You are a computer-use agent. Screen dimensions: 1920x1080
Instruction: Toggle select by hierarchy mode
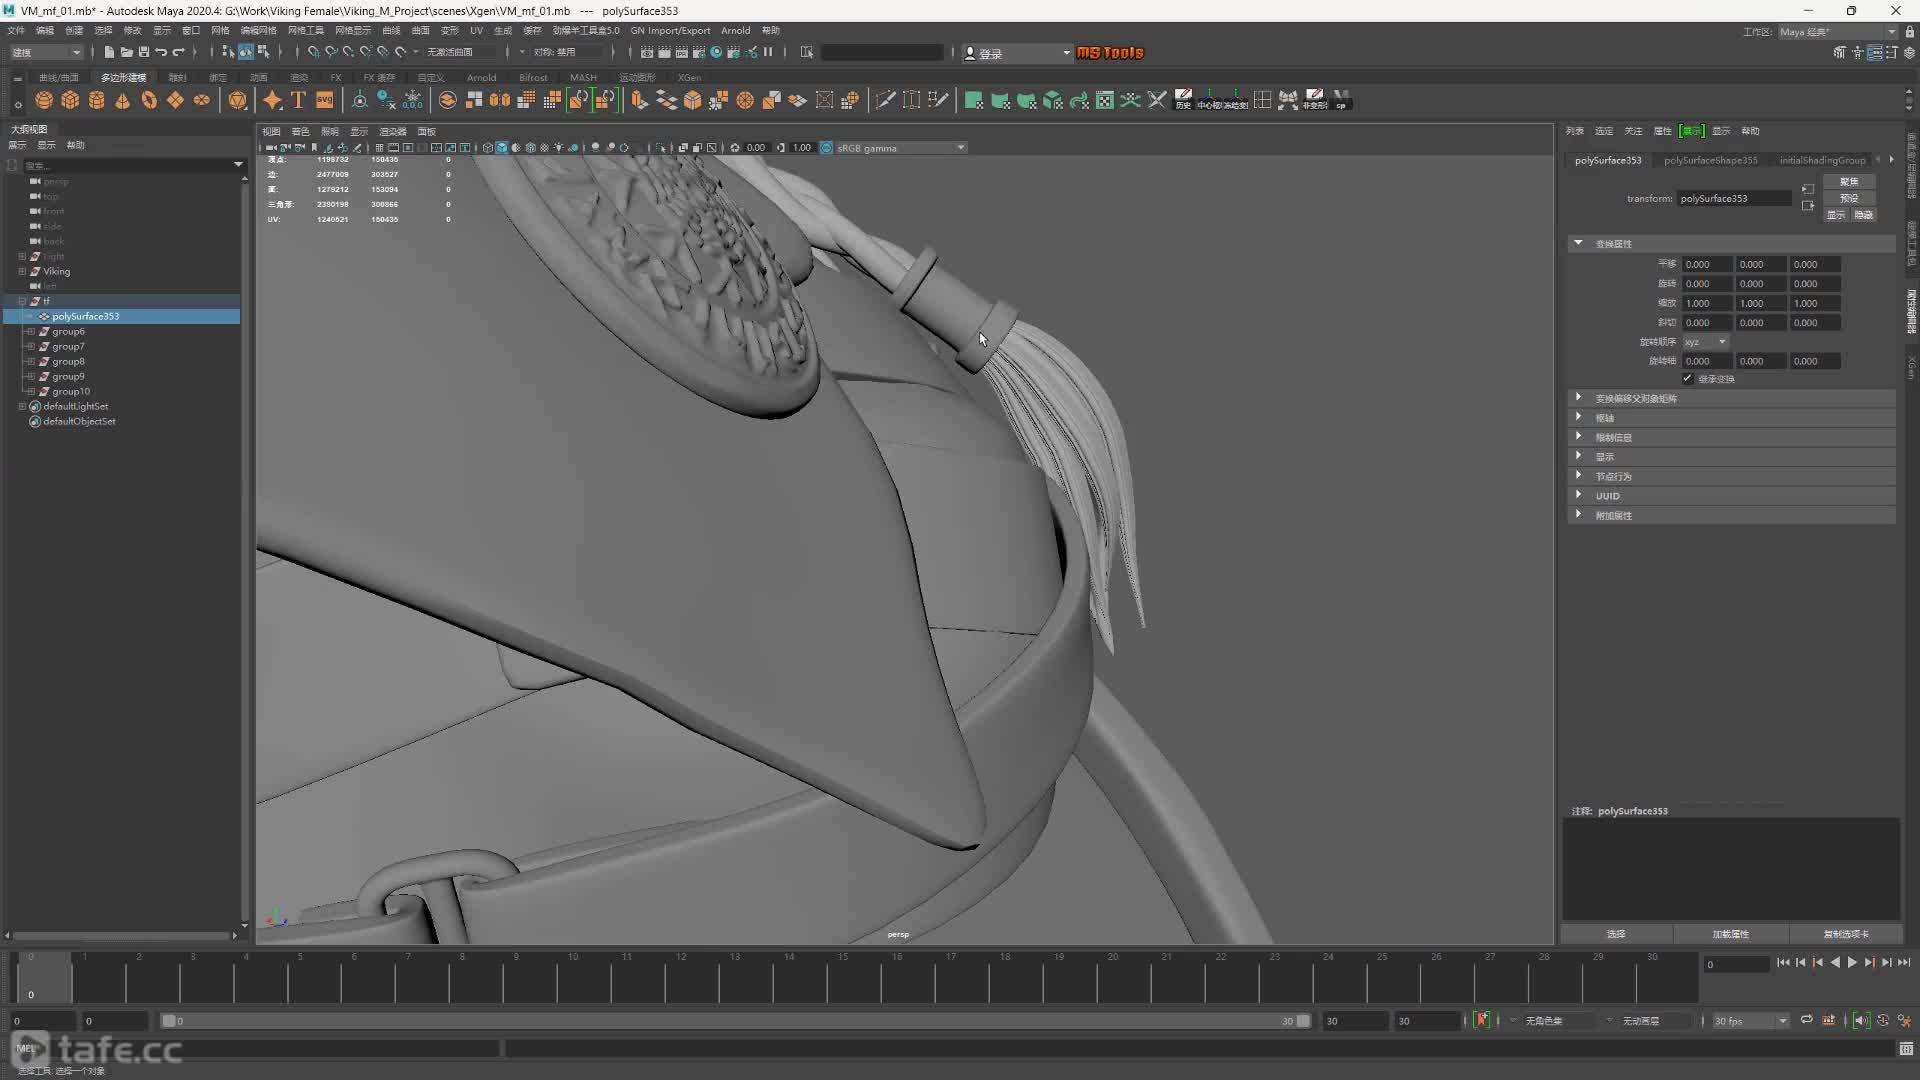[x=228, y=52]
